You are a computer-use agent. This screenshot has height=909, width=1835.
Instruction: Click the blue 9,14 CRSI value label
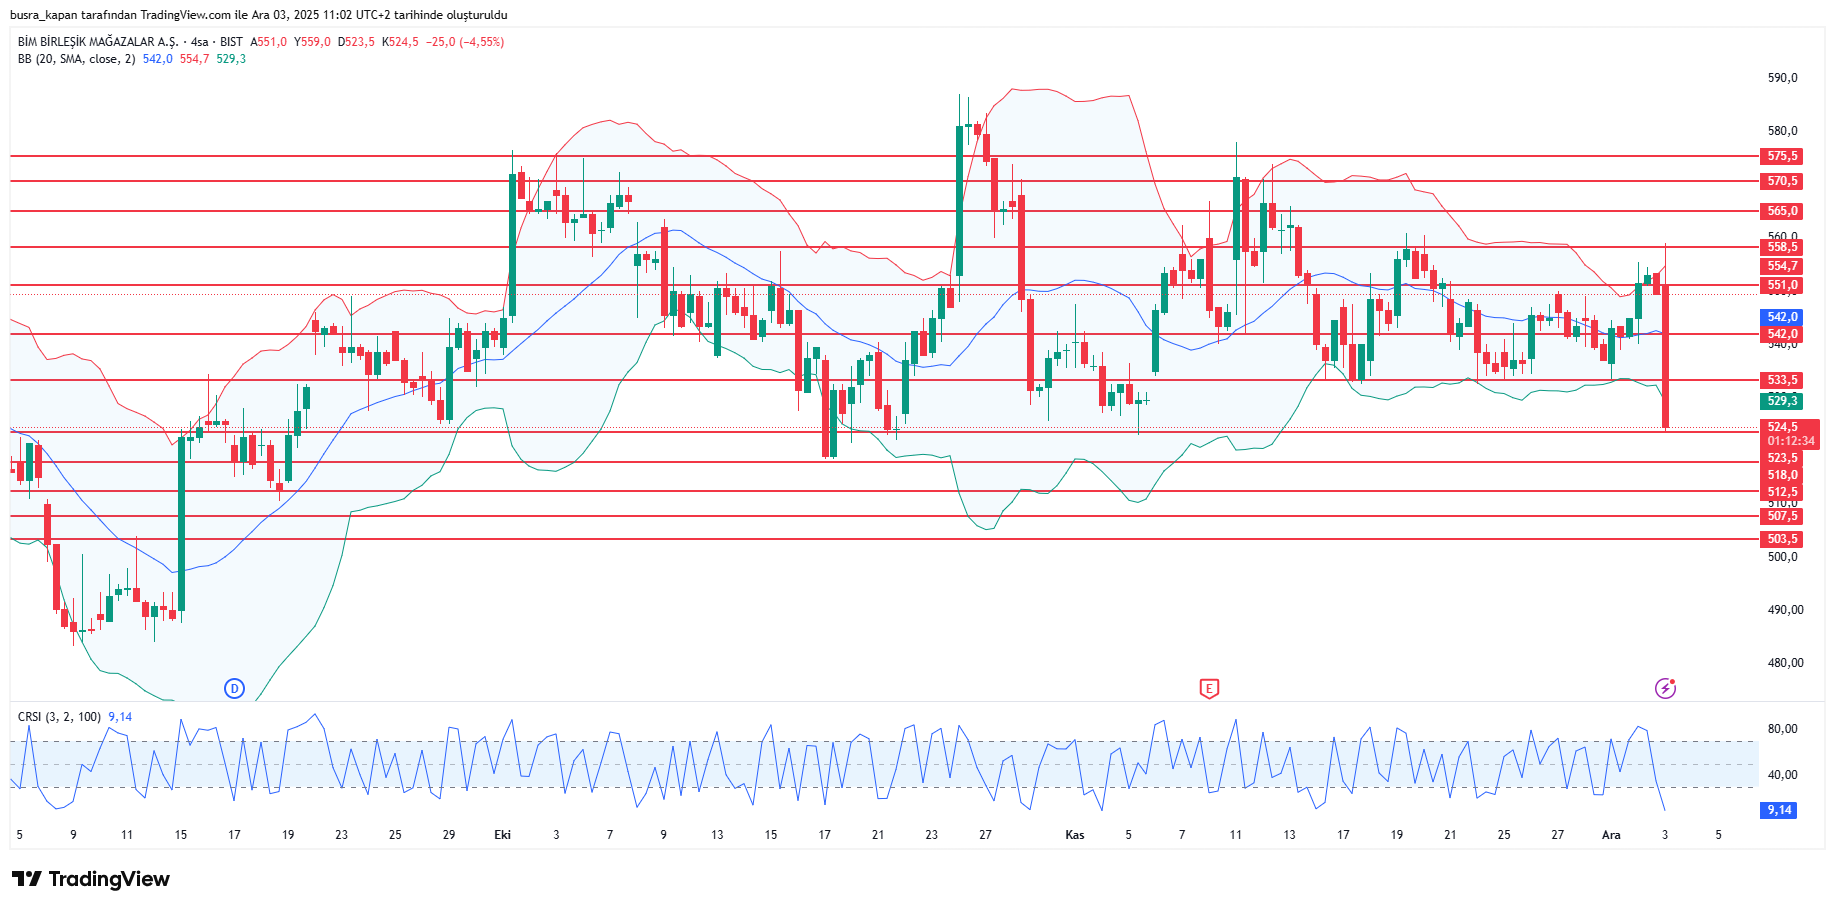(1778, 810)
